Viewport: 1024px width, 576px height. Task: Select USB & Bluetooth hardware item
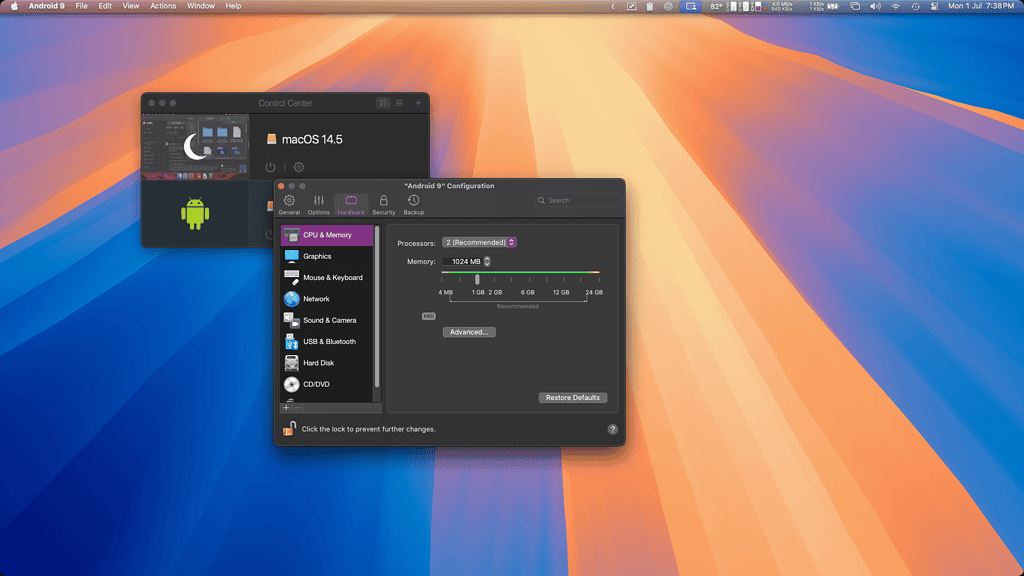(329, 342)
